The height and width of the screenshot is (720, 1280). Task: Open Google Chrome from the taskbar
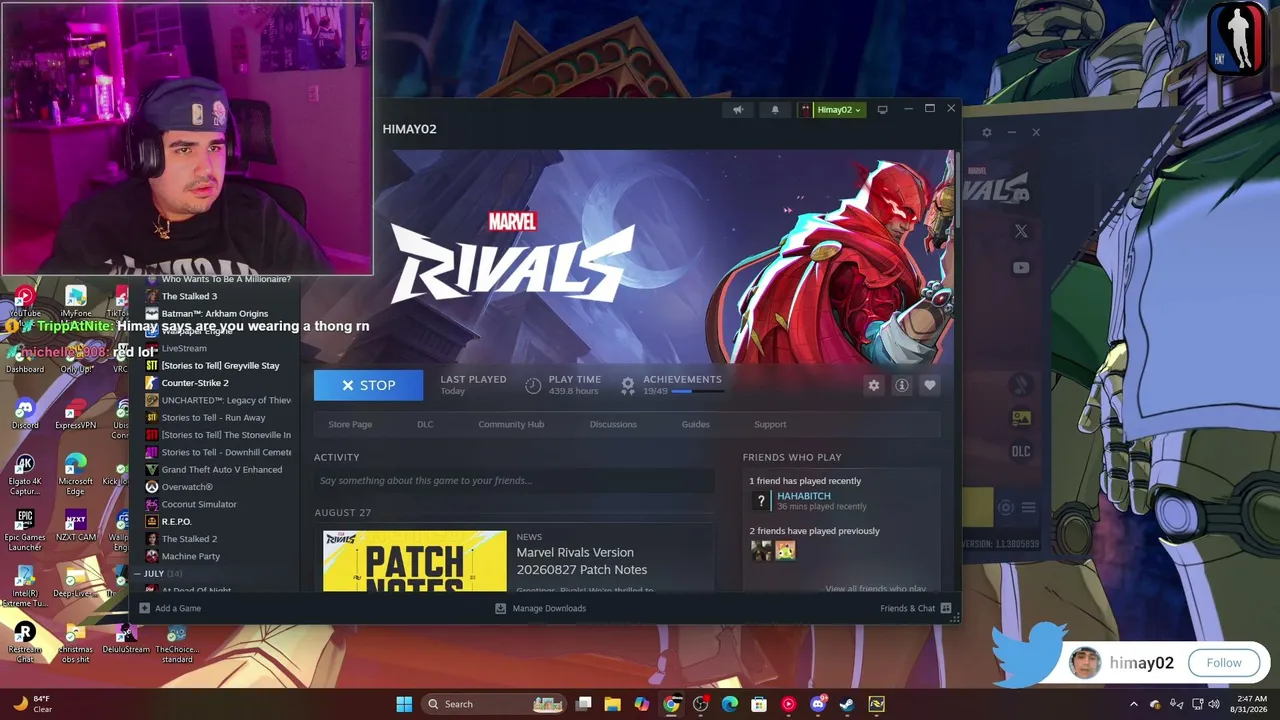[671, 704]
